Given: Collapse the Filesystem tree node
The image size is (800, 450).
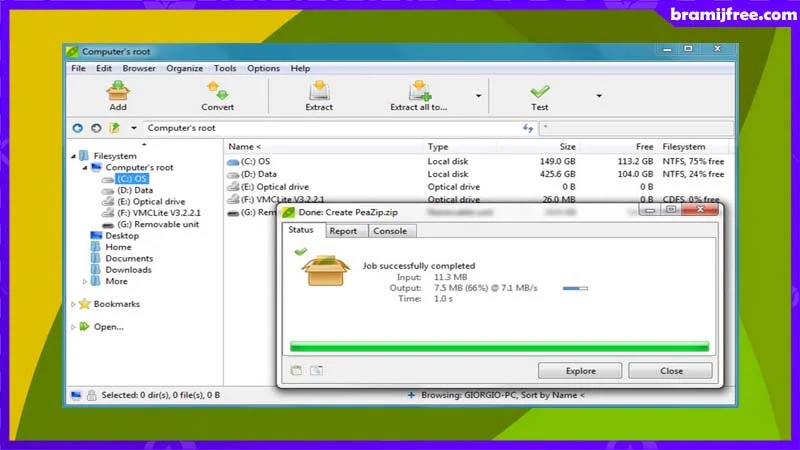Looking at the screenshot, I should 73,156.
